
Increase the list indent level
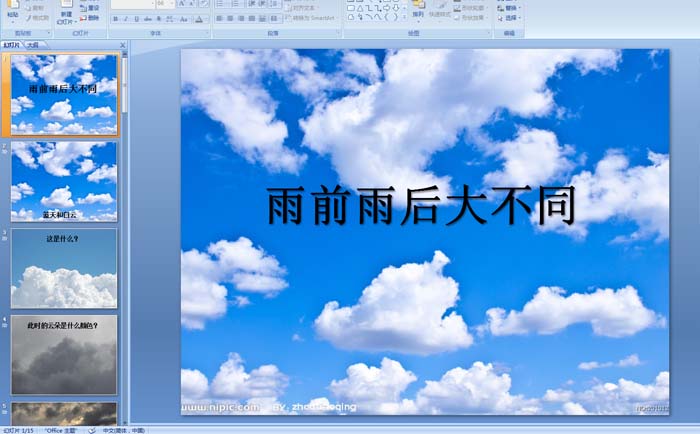click(x=262, y=4)
